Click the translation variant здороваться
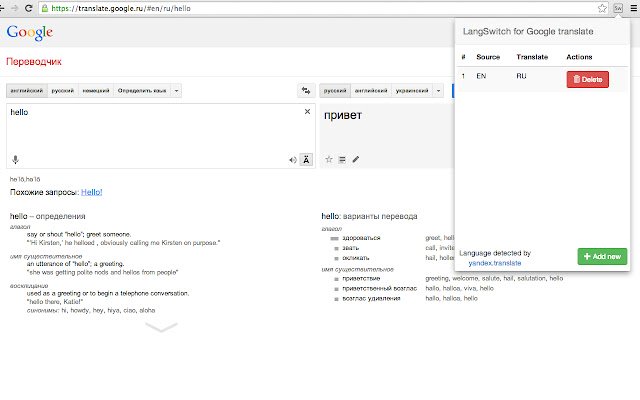The image size is (640, 400). pyautogui.click(x=361, y=238)
